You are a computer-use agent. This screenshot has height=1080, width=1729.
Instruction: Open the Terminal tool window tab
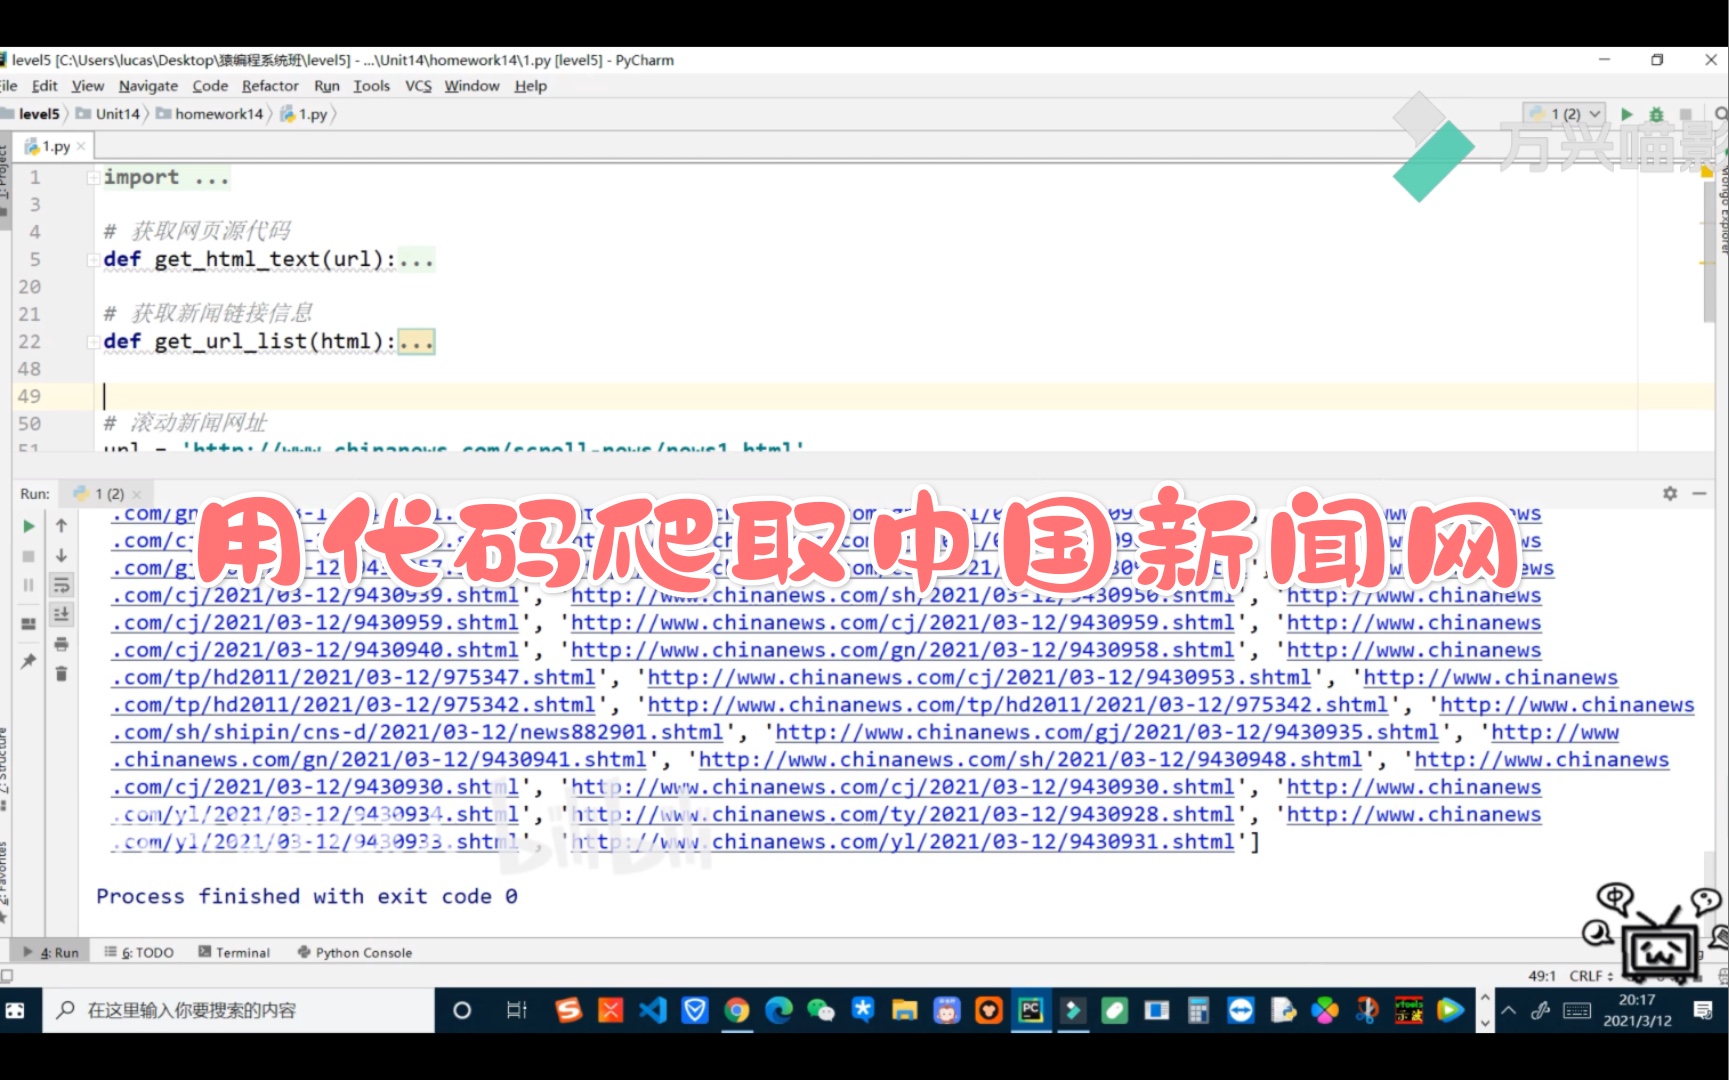coord(235,952)
